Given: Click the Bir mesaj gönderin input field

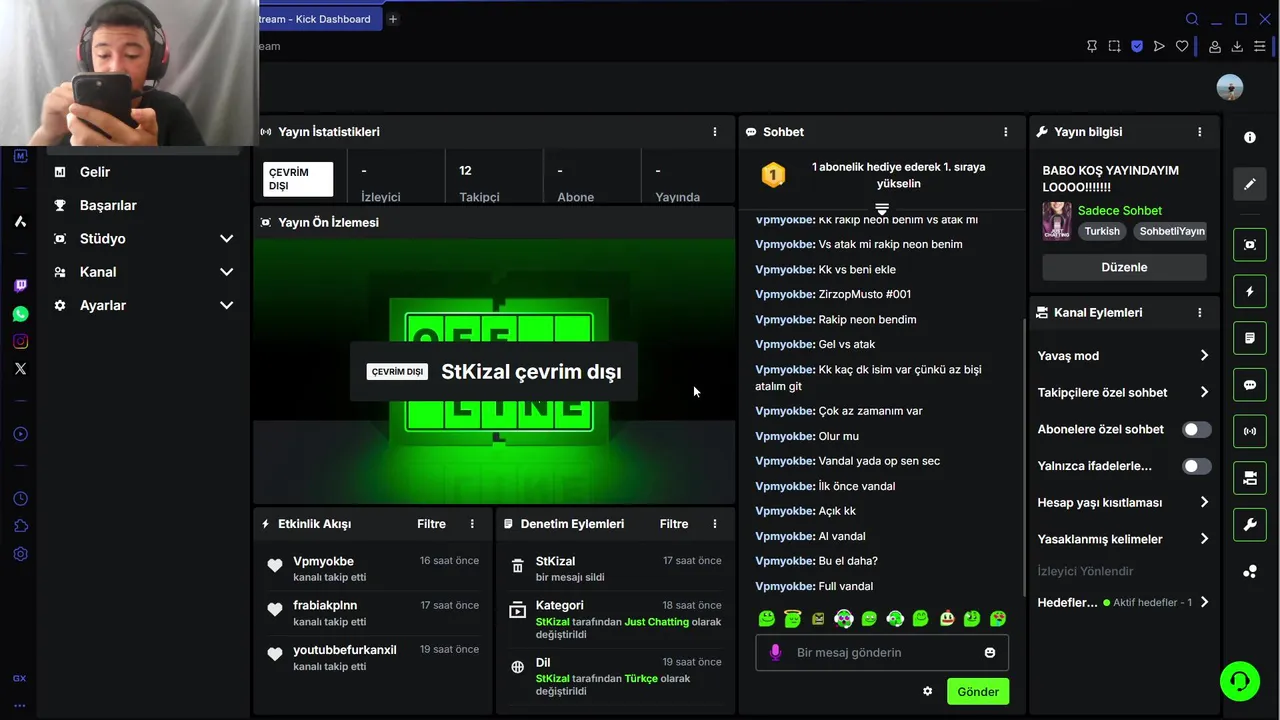Looking at the screenshot, I should [881, 653].
